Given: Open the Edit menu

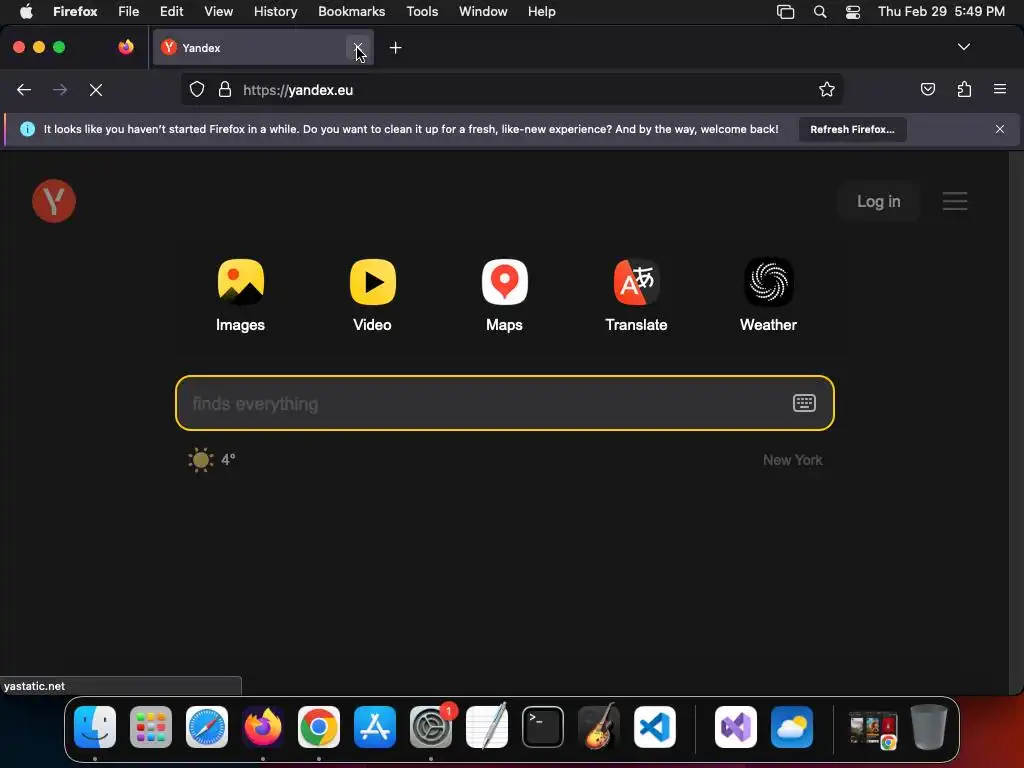Looking at the screenshot, I should 171,11.
